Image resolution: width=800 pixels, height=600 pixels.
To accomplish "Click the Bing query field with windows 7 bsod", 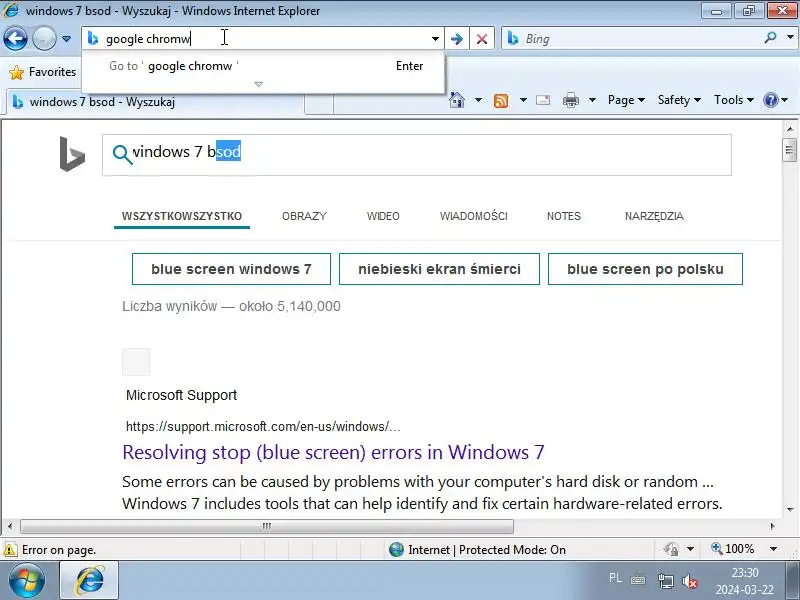I will (416, 155).
